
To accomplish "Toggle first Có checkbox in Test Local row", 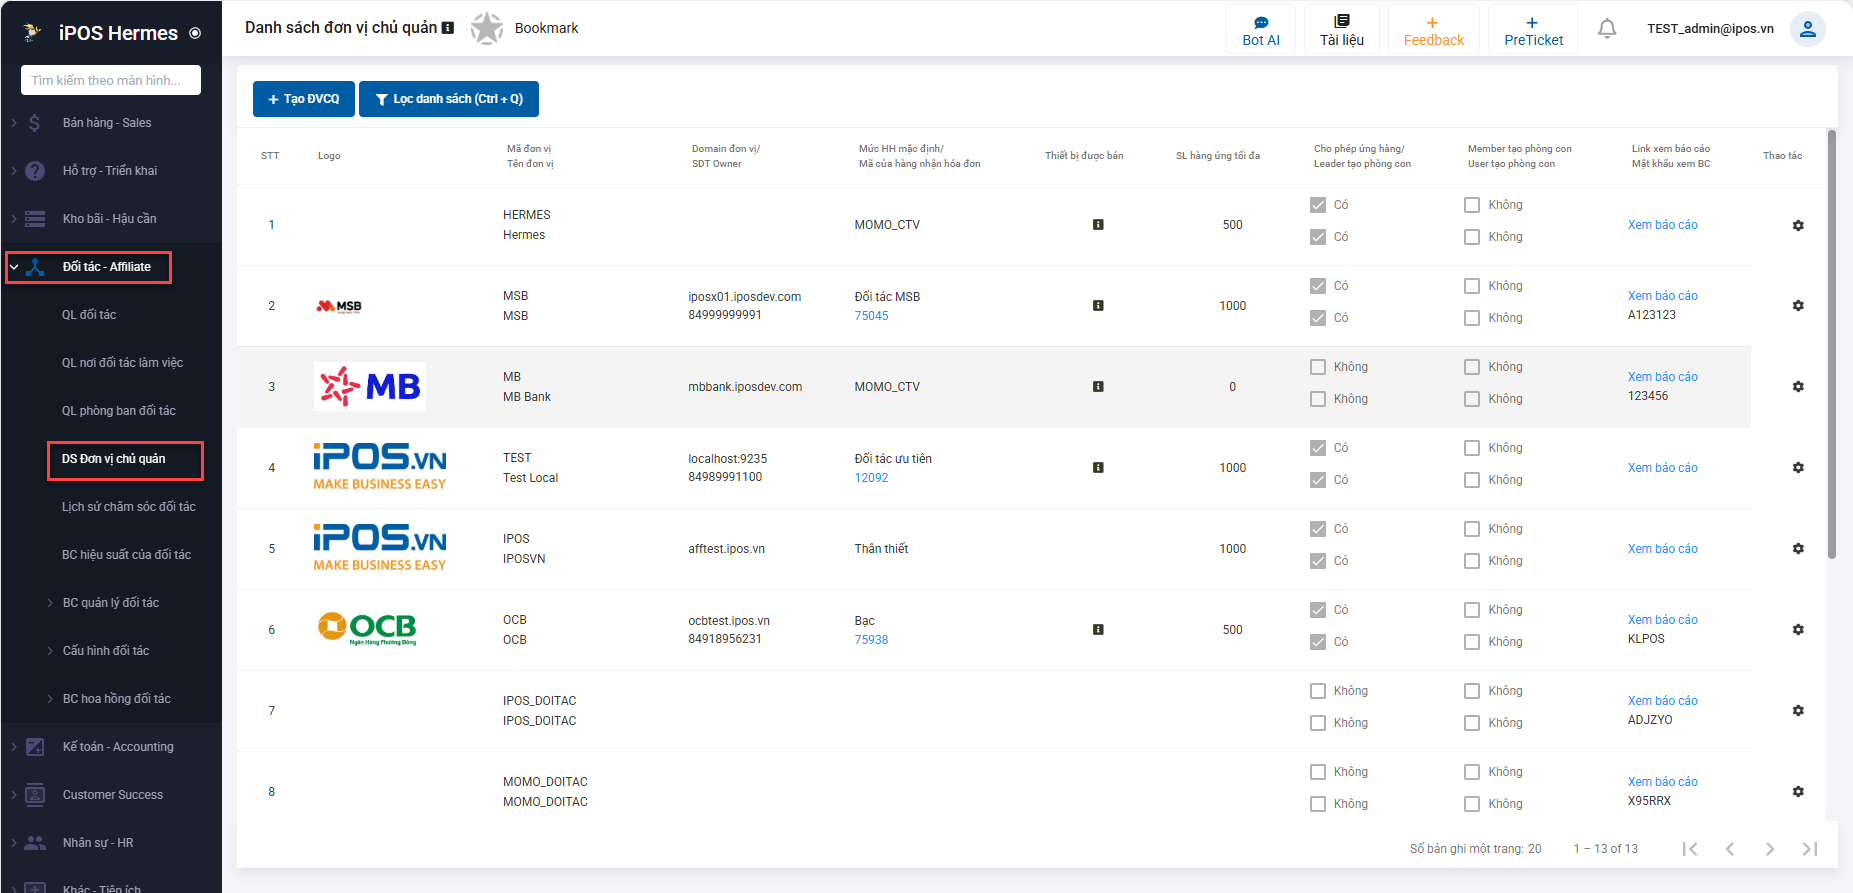I will point(1318,448).
